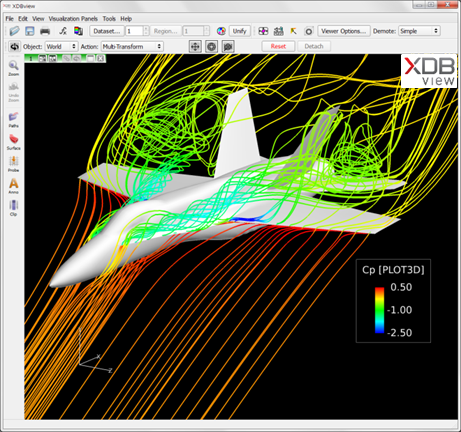Toggle the round target icon in the transform row

click(211, 46)
